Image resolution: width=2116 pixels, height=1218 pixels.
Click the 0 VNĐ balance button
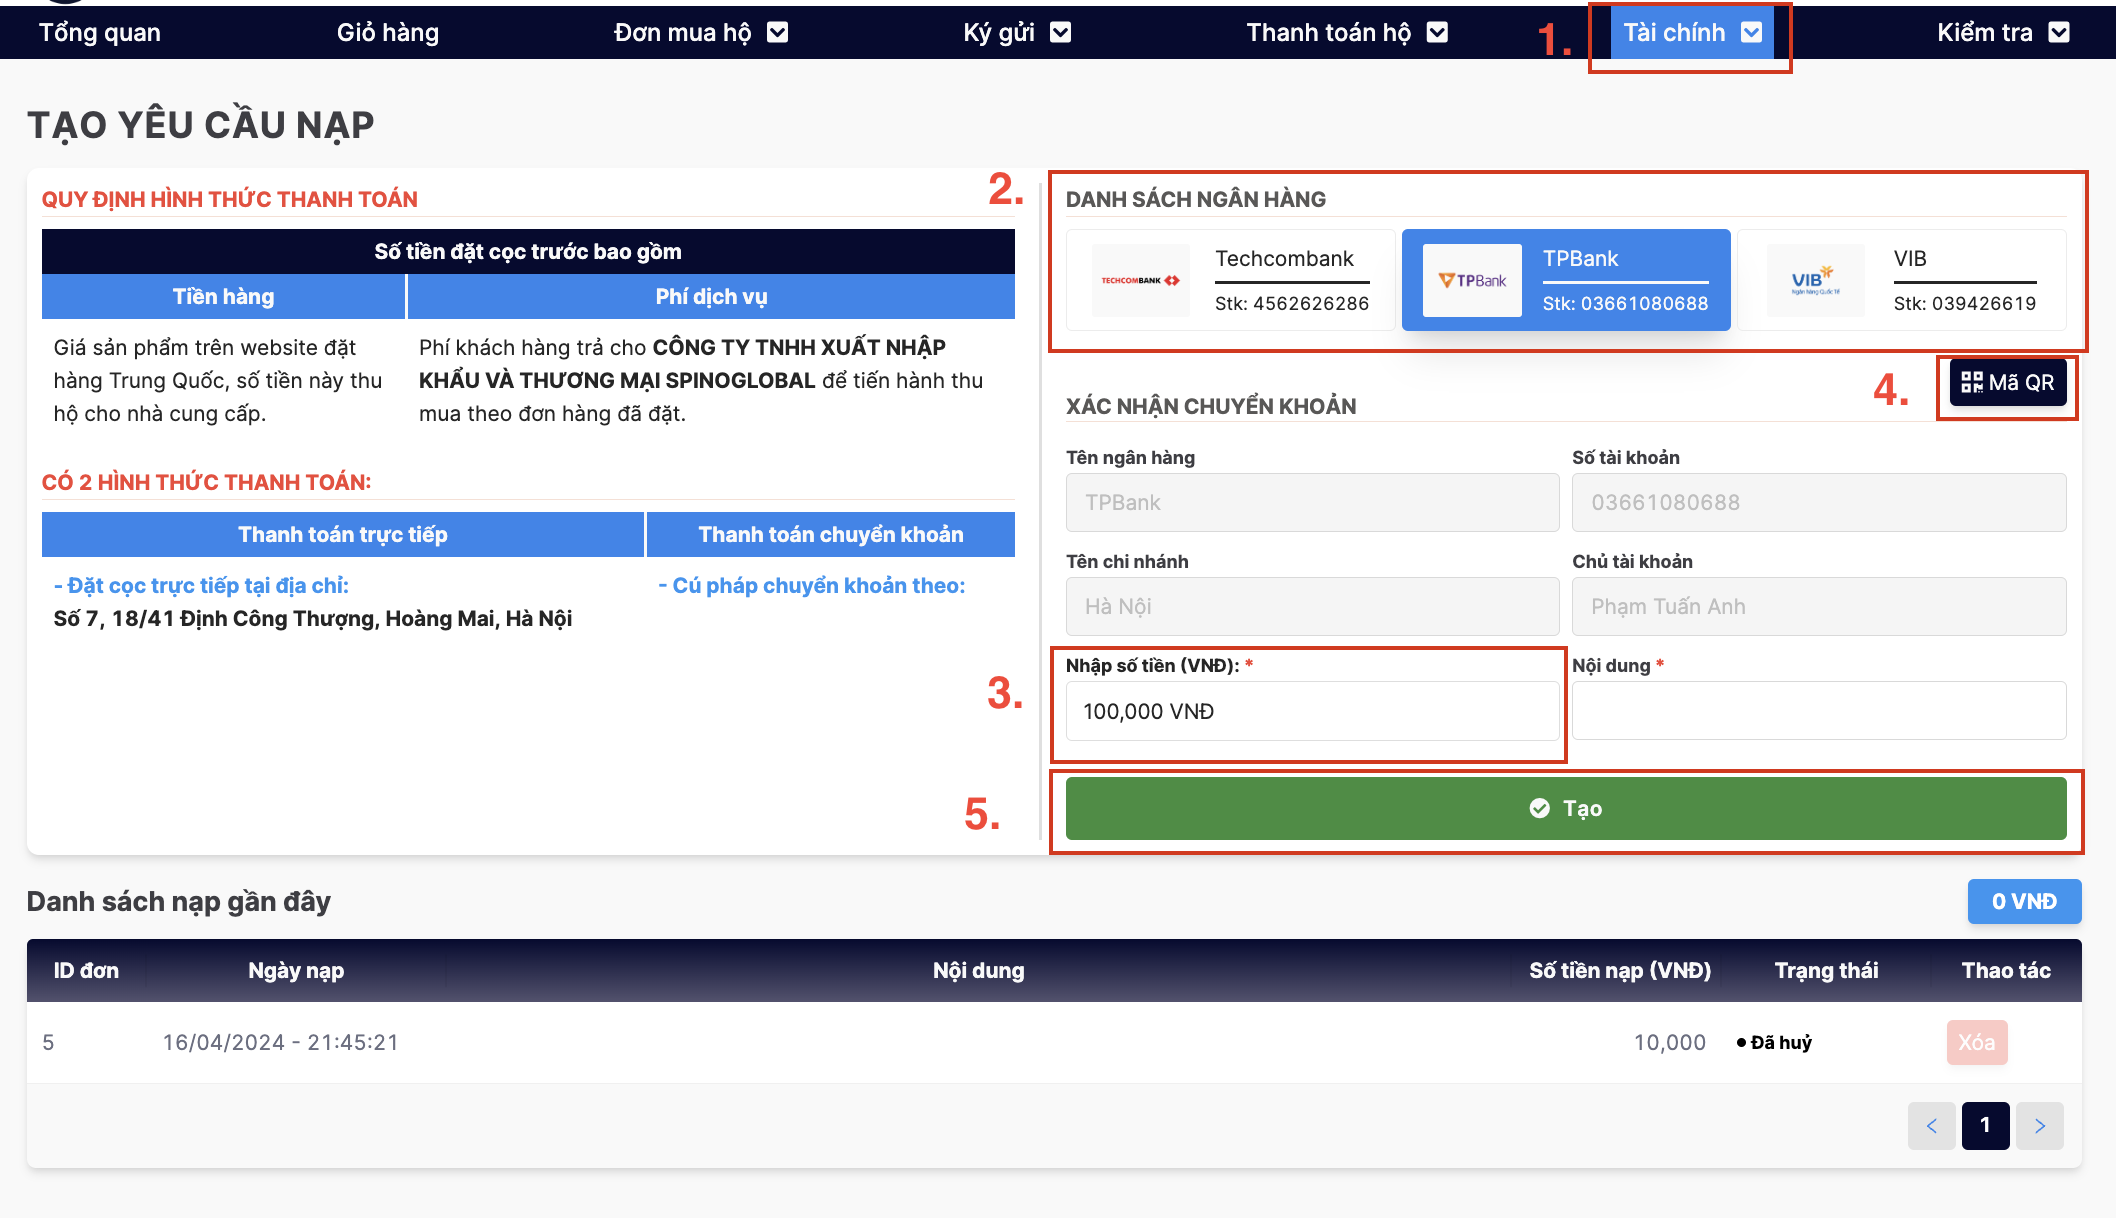tap(2024, 902)
